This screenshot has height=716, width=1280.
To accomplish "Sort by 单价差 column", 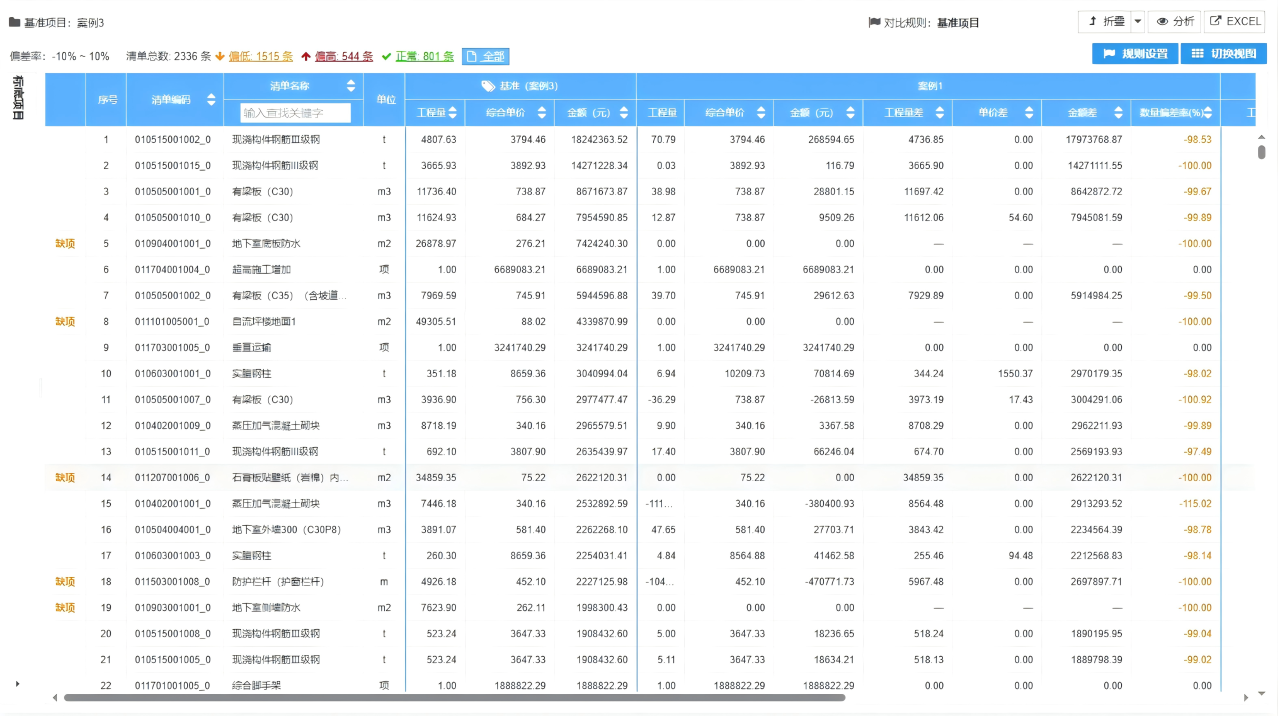I will pos(1030,113).
